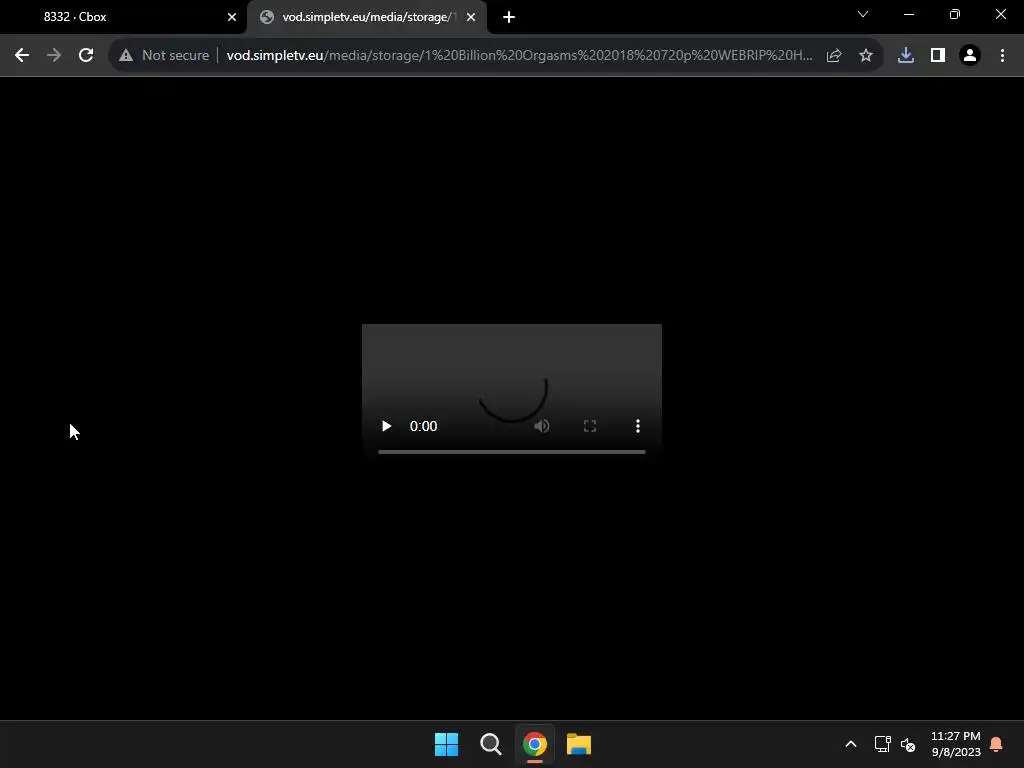
Task: Bookmark this tab with the star icon
Action: coord(866,56)
